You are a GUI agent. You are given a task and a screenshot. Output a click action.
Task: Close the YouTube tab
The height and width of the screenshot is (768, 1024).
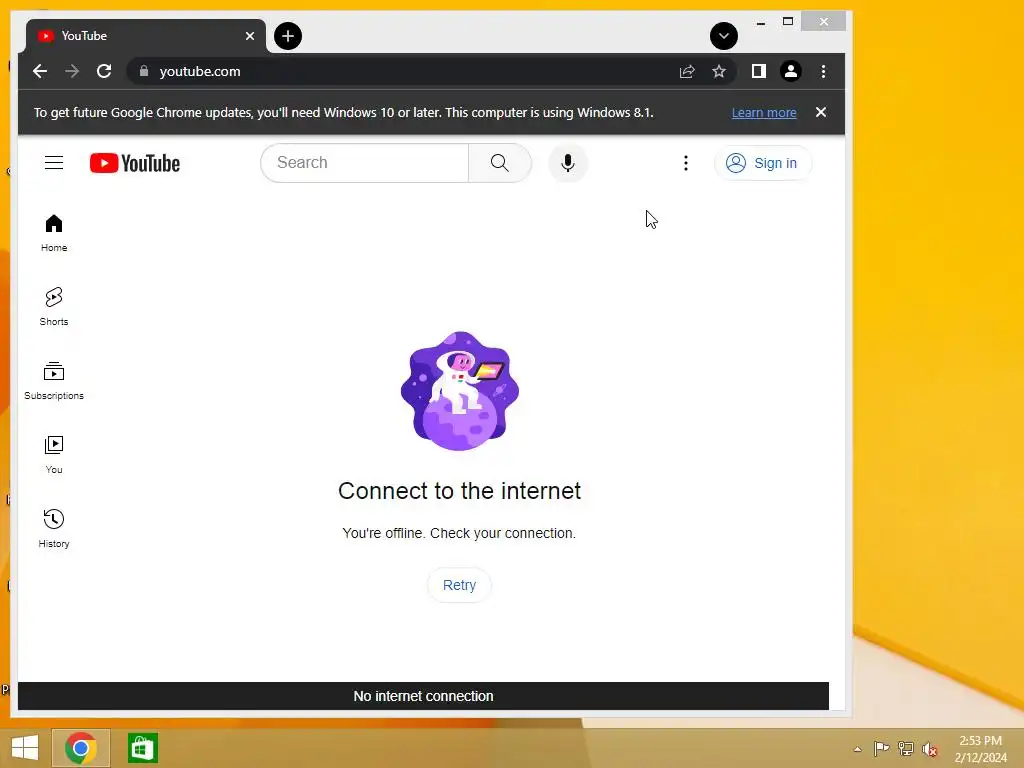tap(249, 36)
